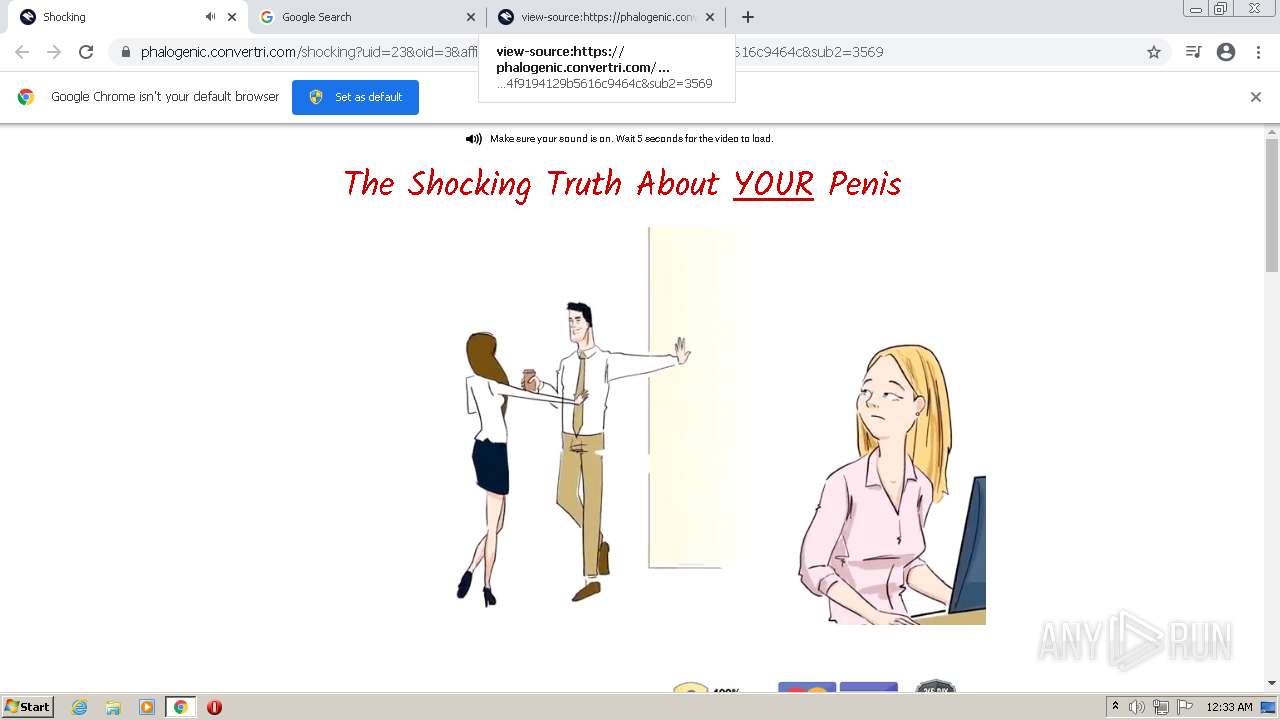
Task: Switch to the Google Search tab
Action: 366,17
